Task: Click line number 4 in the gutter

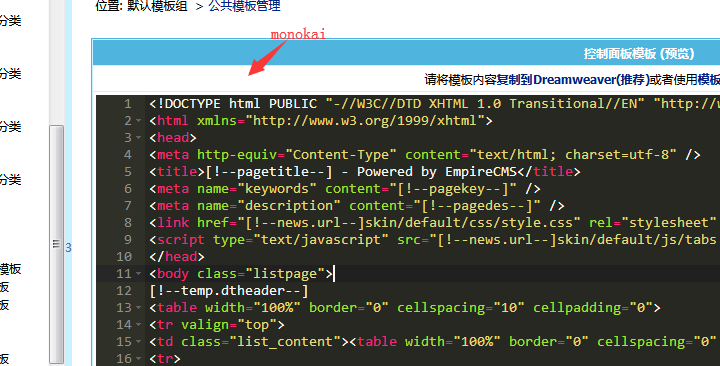Action: pyautogui.click(x=128, y=155)
